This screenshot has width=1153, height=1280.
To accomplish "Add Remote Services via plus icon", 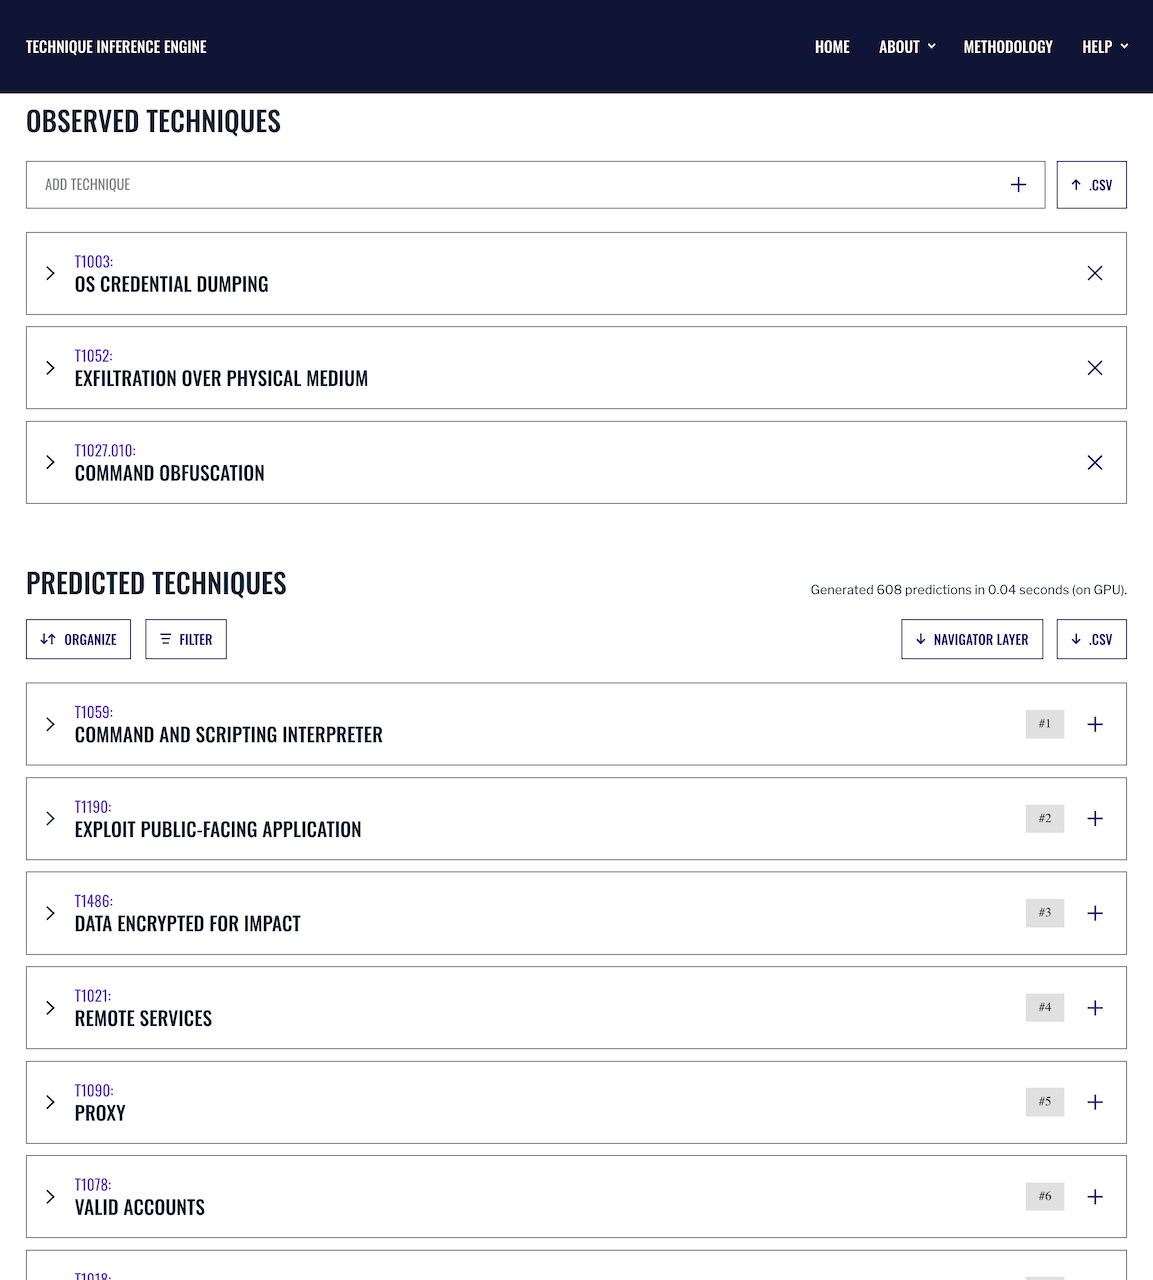I will click(1095, 1008).
